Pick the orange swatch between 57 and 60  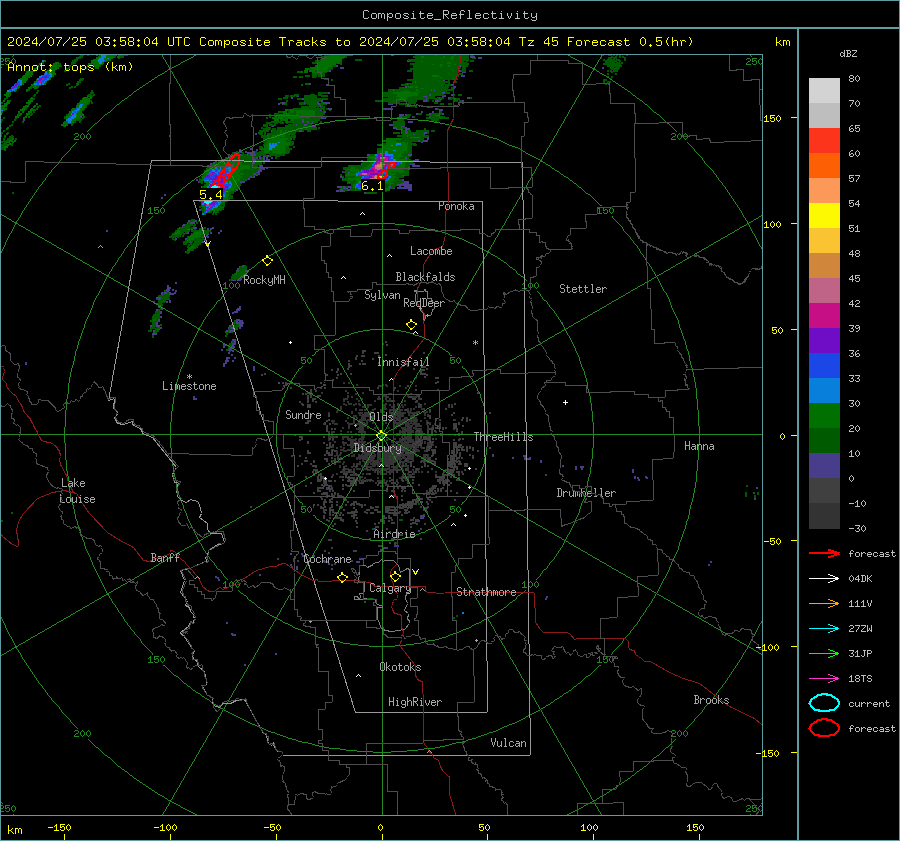824,166
